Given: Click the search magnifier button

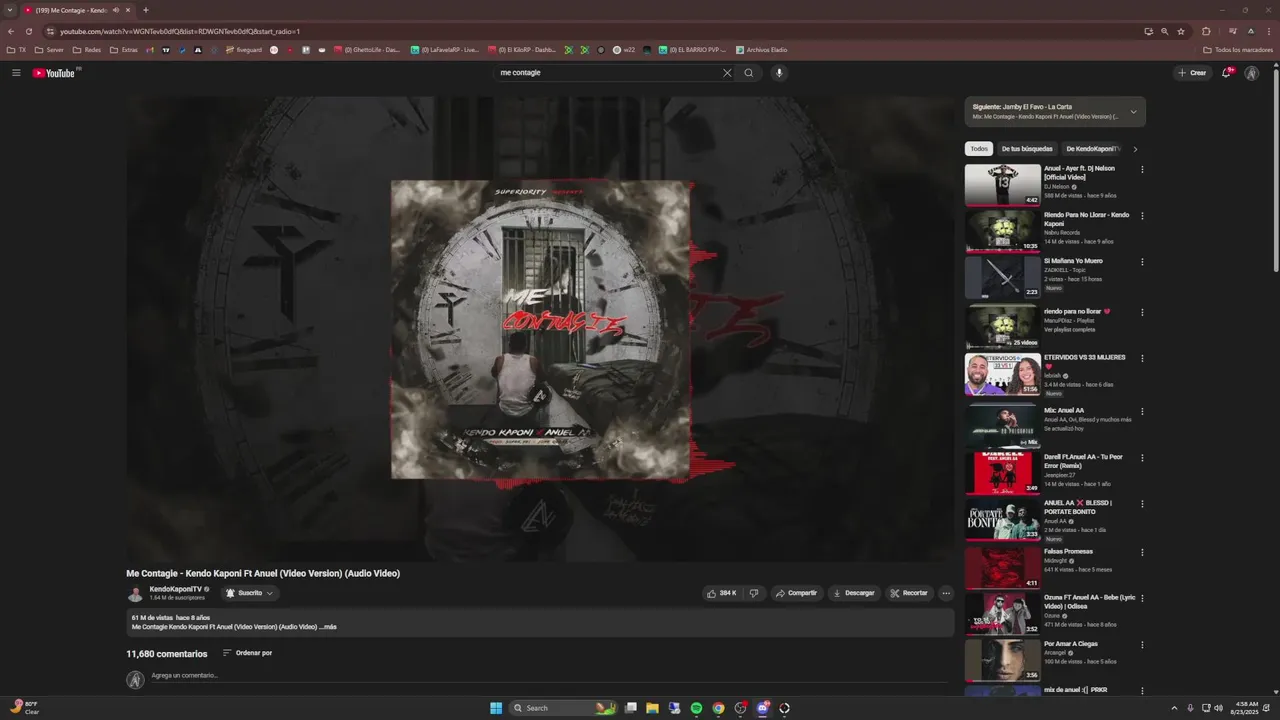Looking at the screenshot, I should (748, 73).
